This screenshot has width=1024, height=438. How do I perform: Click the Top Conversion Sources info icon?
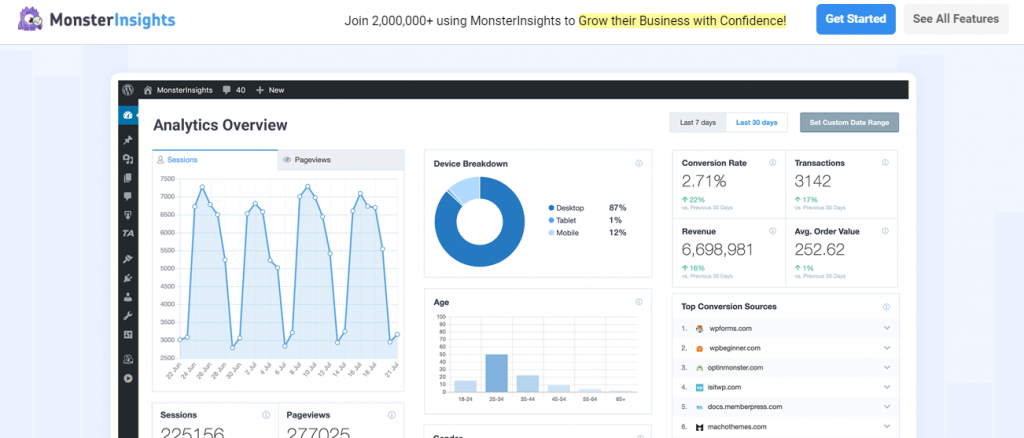click(886, 307)
